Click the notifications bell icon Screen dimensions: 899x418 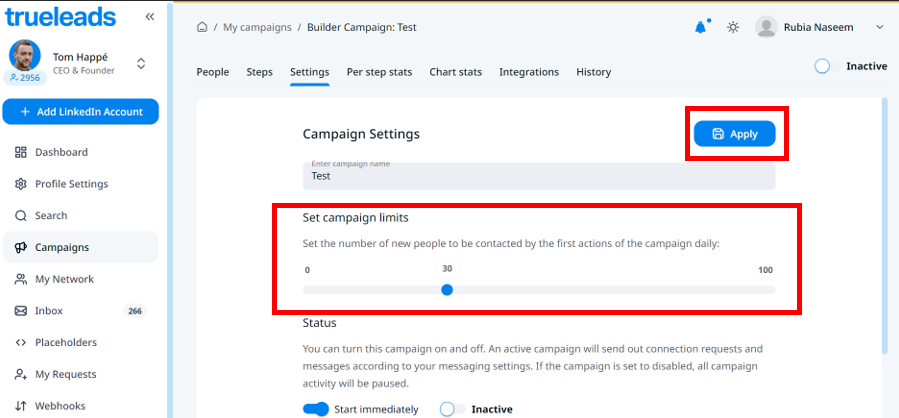coord(700,27)
